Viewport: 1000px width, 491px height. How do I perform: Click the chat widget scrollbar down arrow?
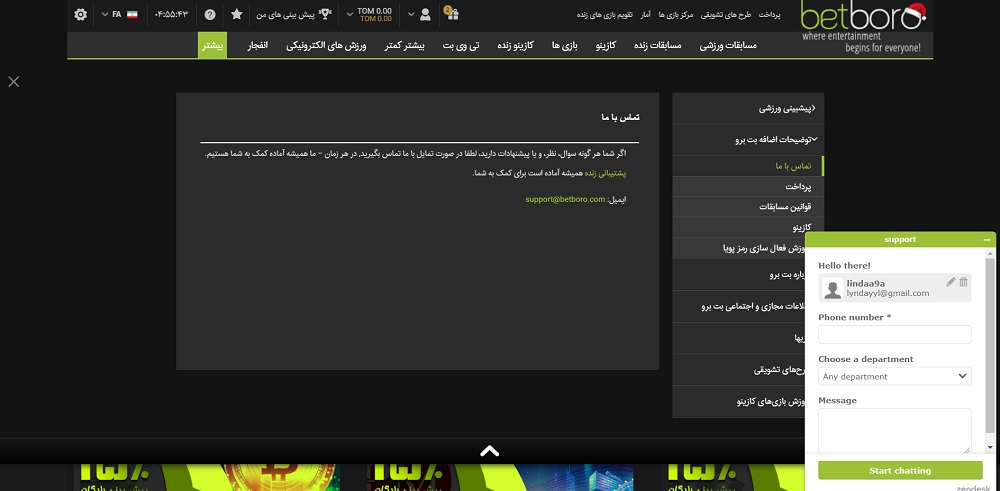(990, 448)
